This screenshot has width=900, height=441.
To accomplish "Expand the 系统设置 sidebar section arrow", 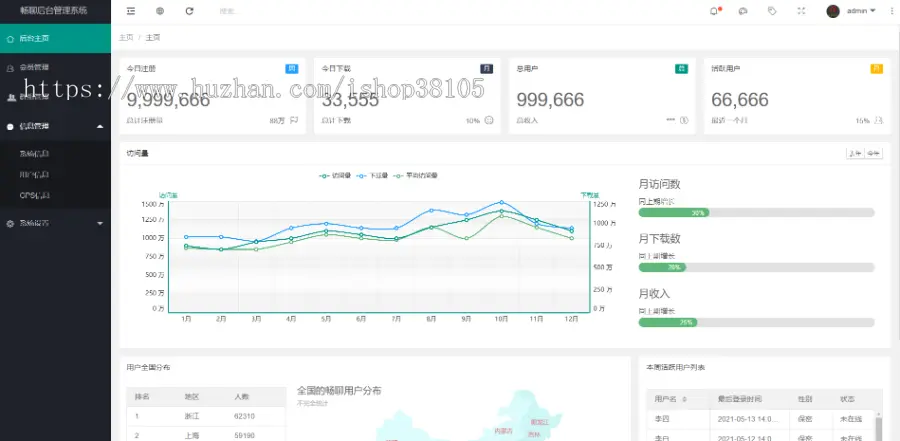I will 100,223.
